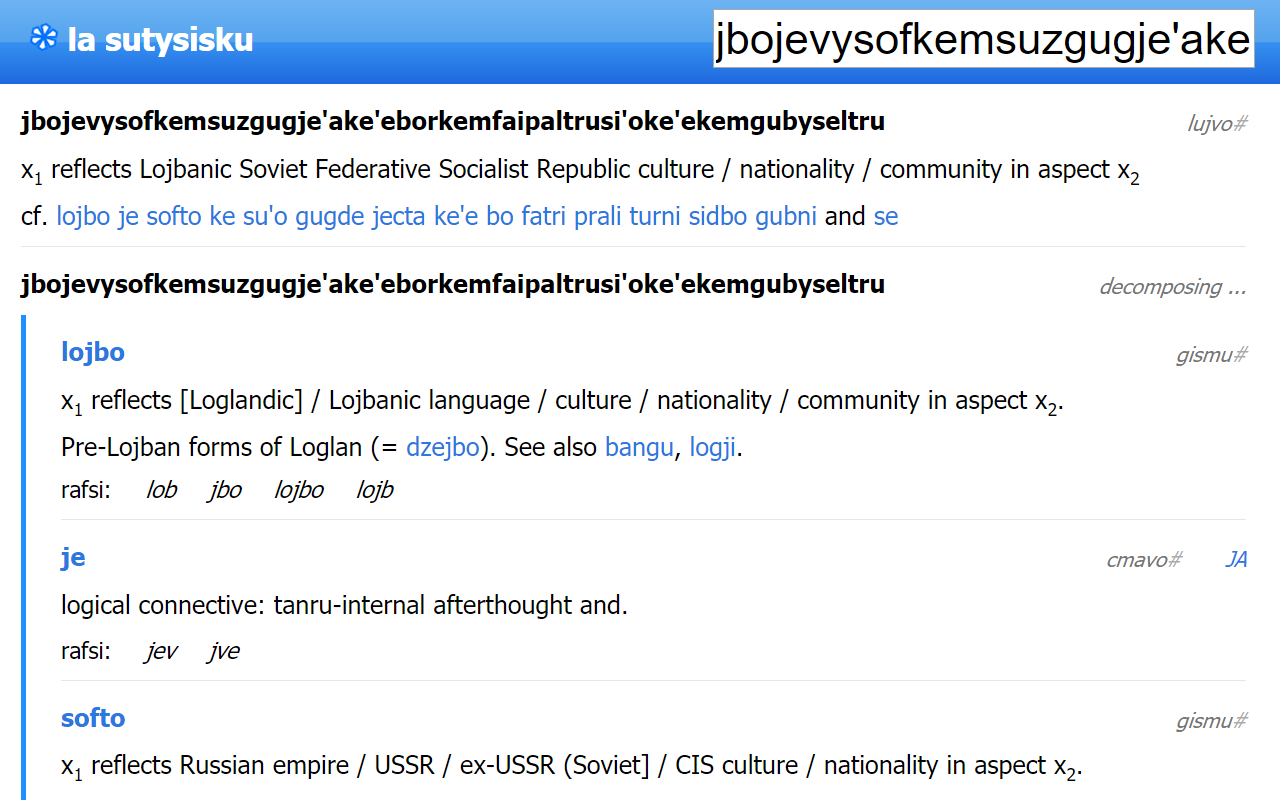Follow the cf. link 'gugde'

click(330, 216)
